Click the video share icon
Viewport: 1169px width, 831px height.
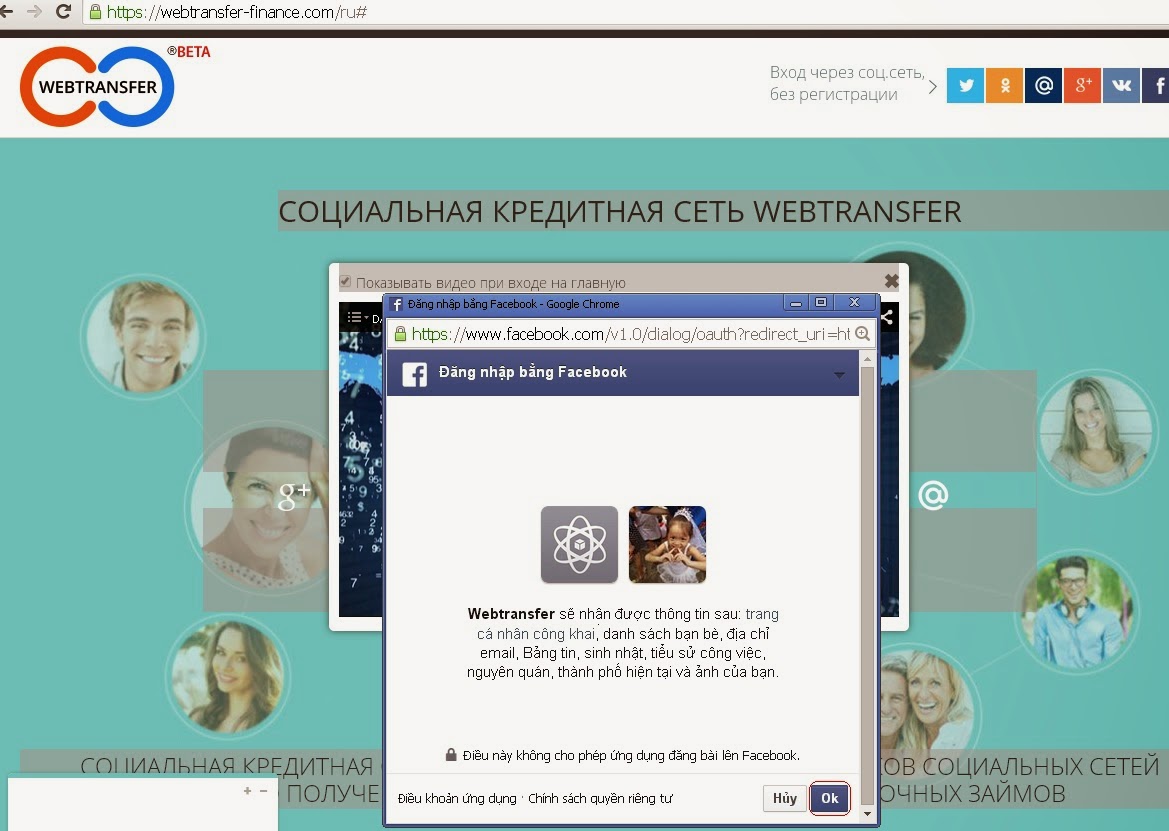(x=887, y=317)
